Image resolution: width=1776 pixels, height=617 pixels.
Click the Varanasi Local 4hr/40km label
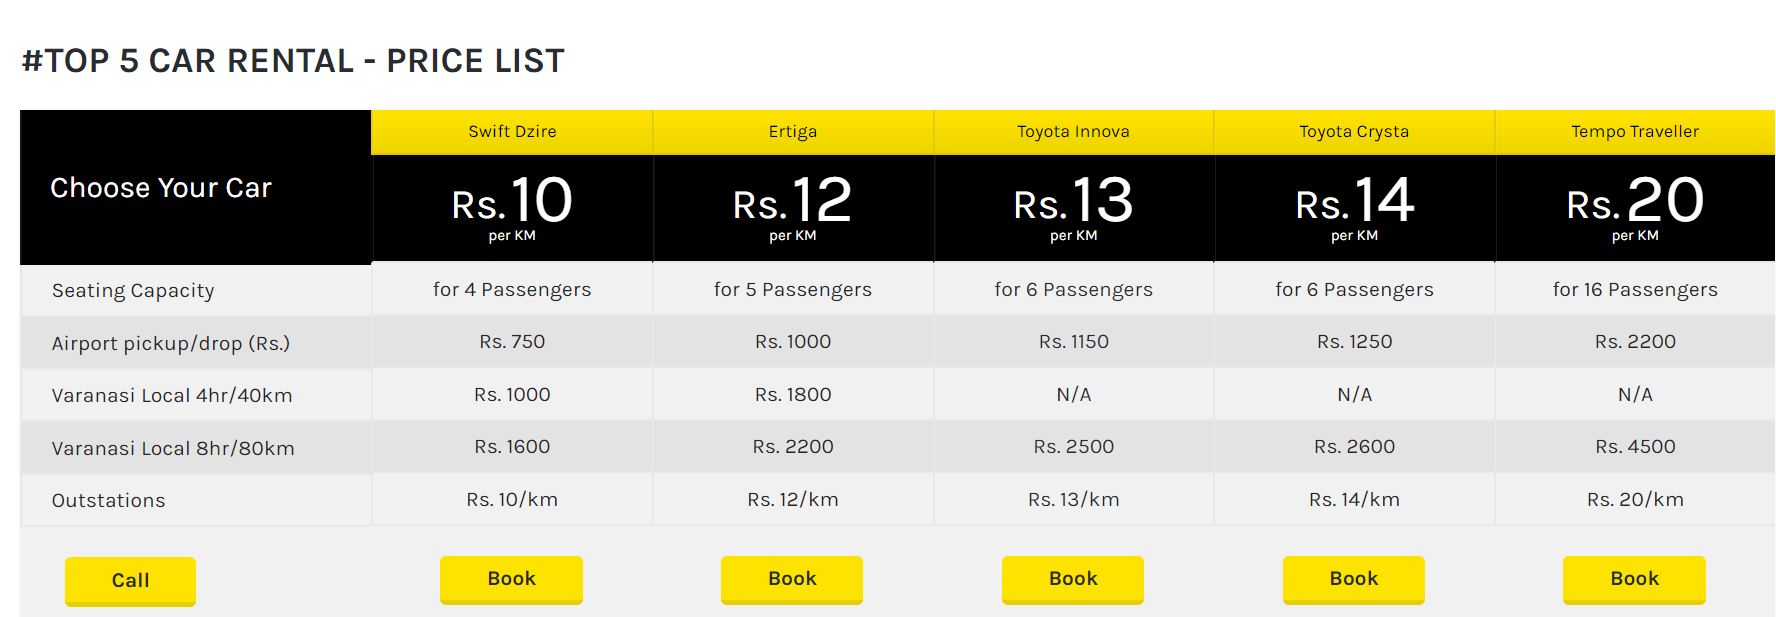tap(173, 394)
